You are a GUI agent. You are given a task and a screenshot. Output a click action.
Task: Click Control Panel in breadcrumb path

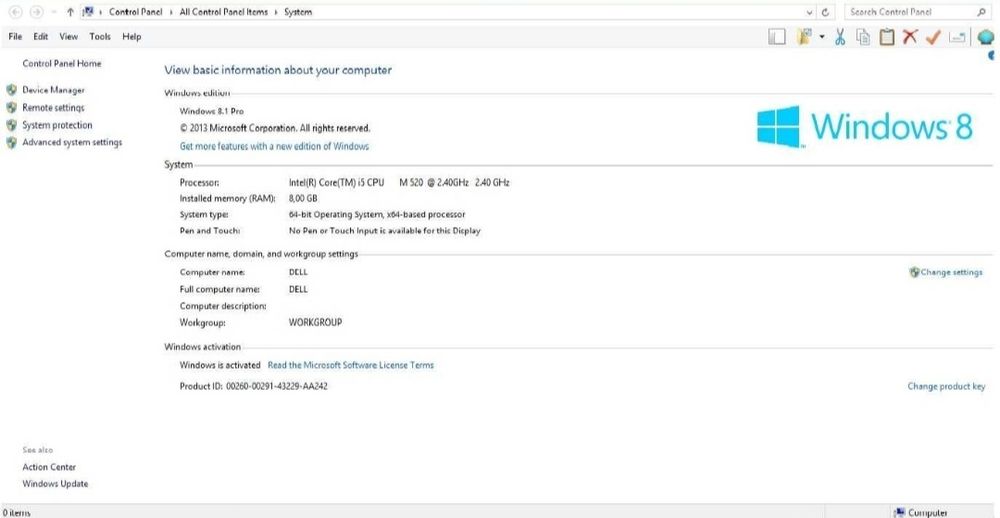pyautogui.click(x=136, y=12)
